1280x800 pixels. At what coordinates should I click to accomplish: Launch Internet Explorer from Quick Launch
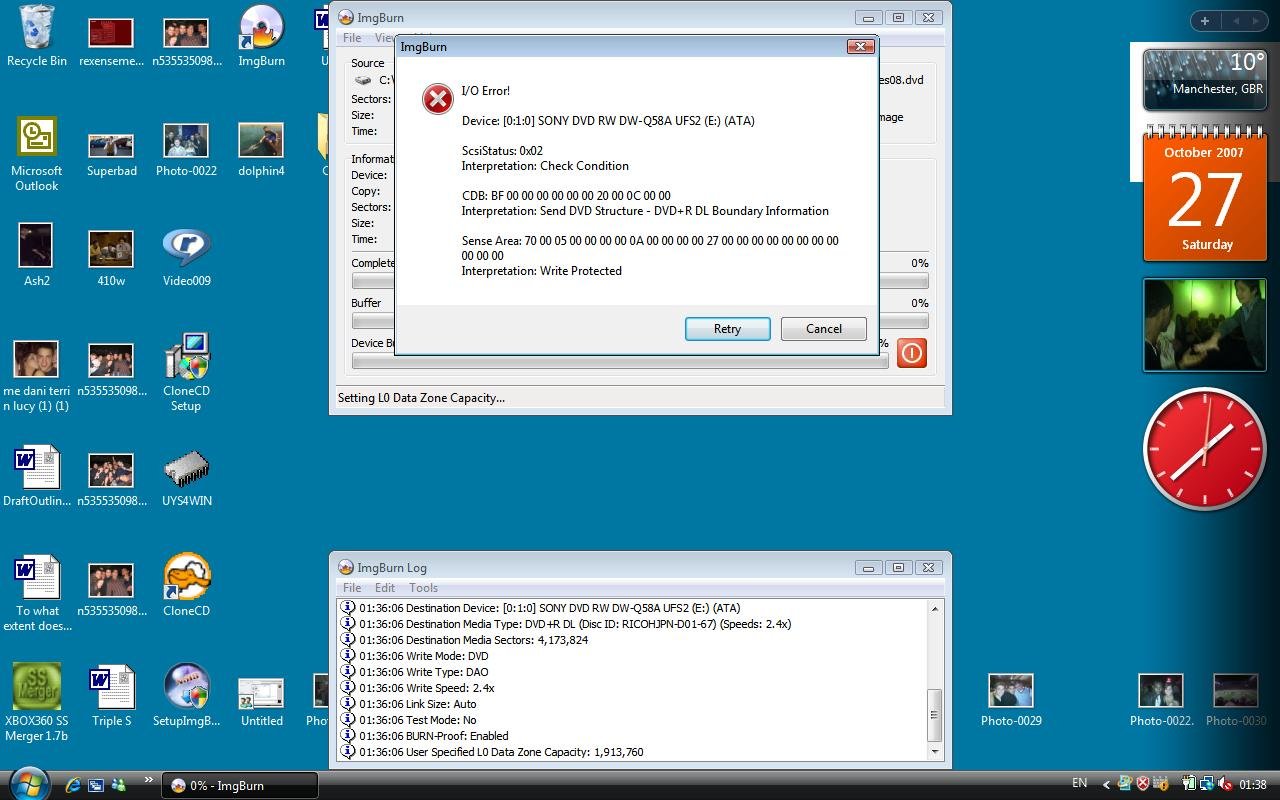73,785
